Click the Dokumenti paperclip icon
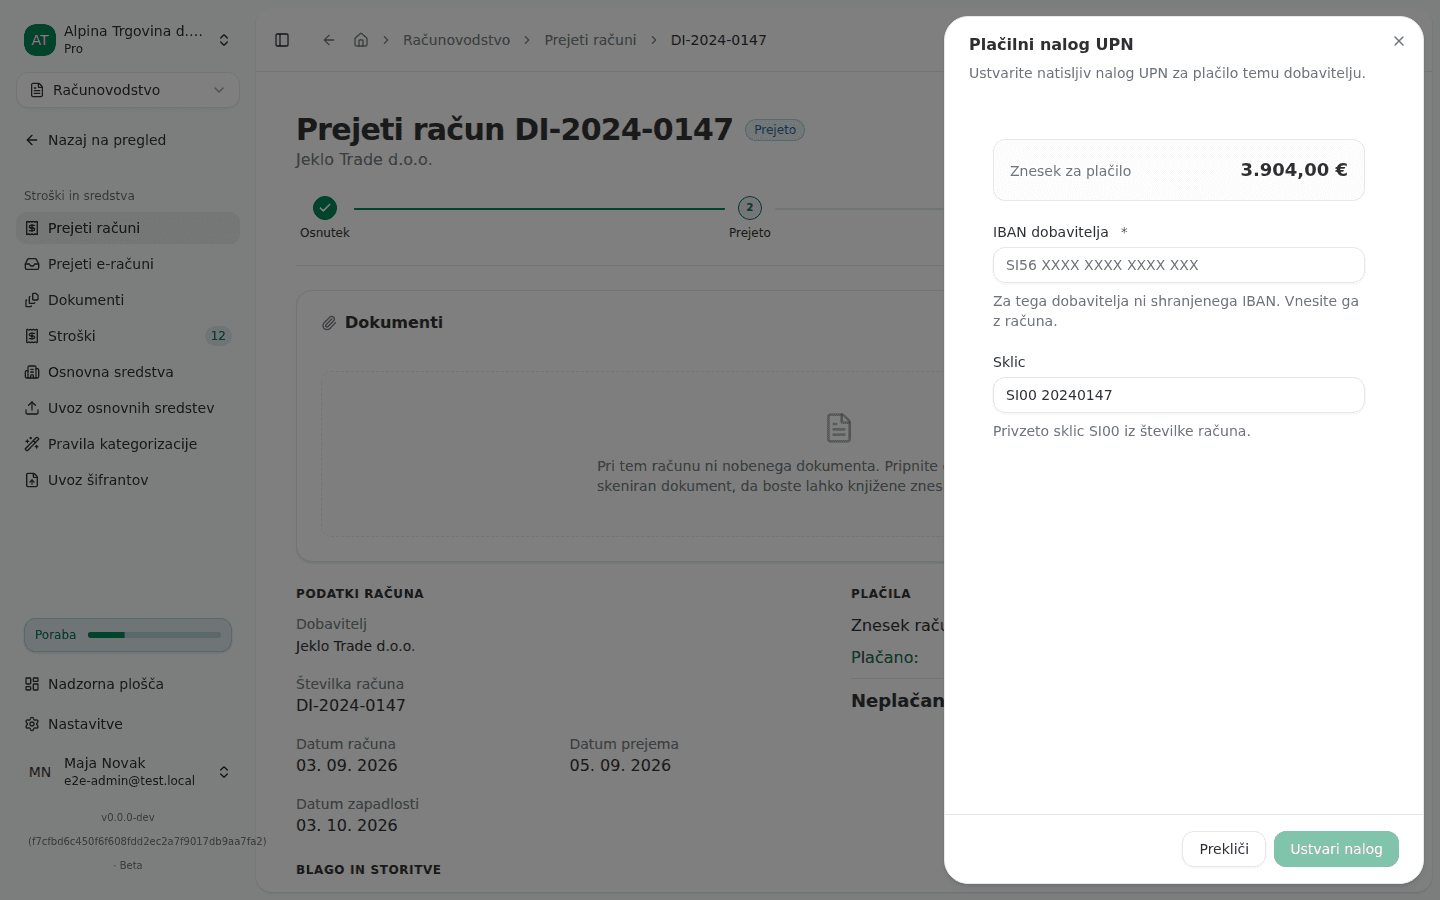1440x900 pixels. (329, 323)
